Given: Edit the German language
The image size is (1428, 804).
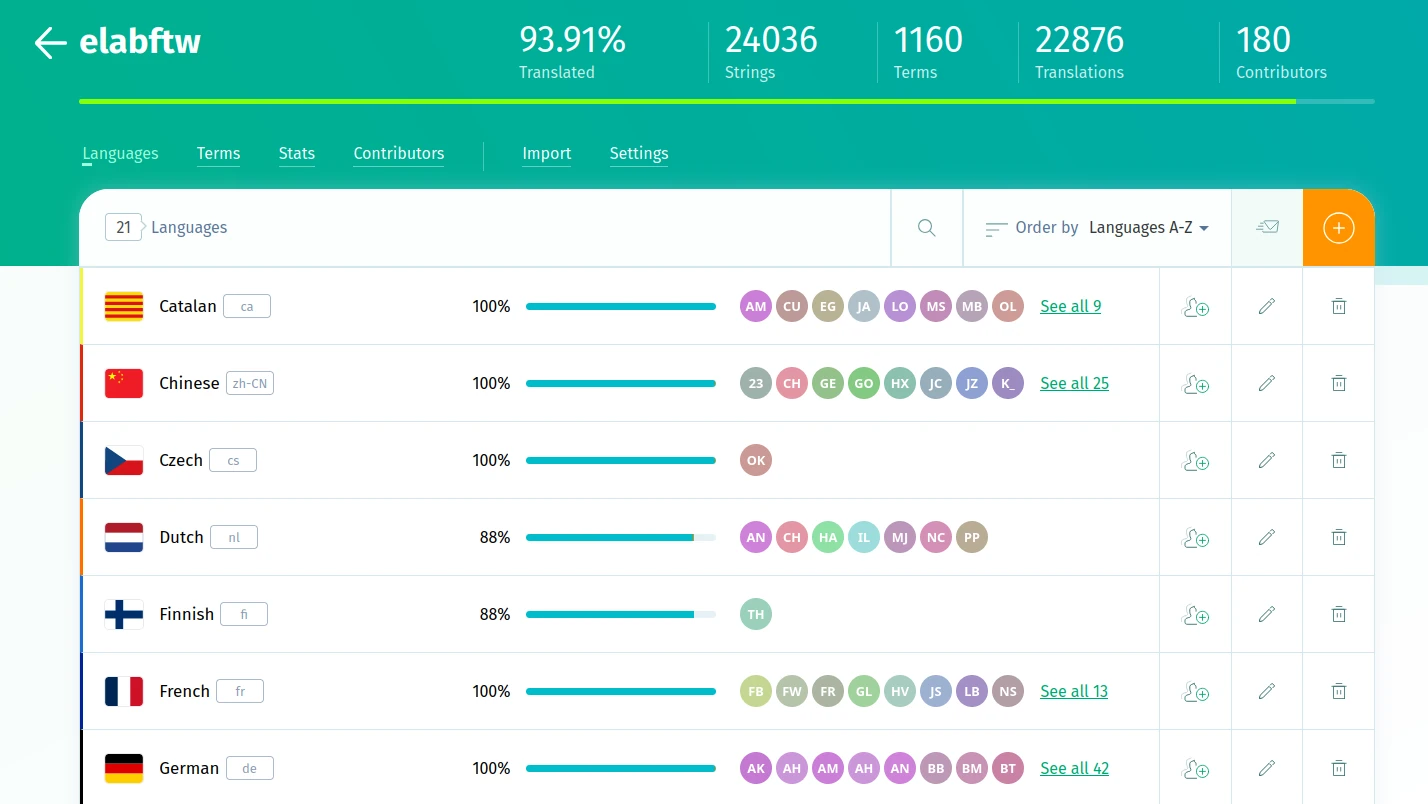Looking at the screenshot, I should (1267, 768).
